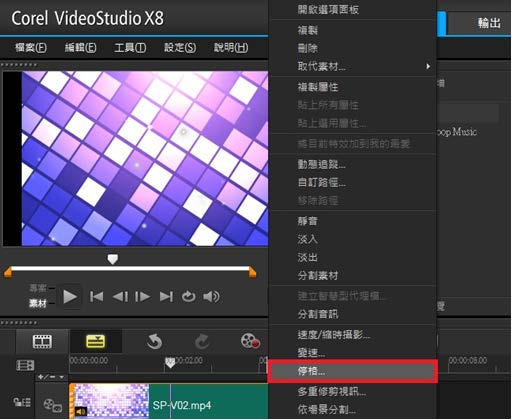Click the Play button in preview controls
This screenshot has height=420, width=512.
(70, 297)
